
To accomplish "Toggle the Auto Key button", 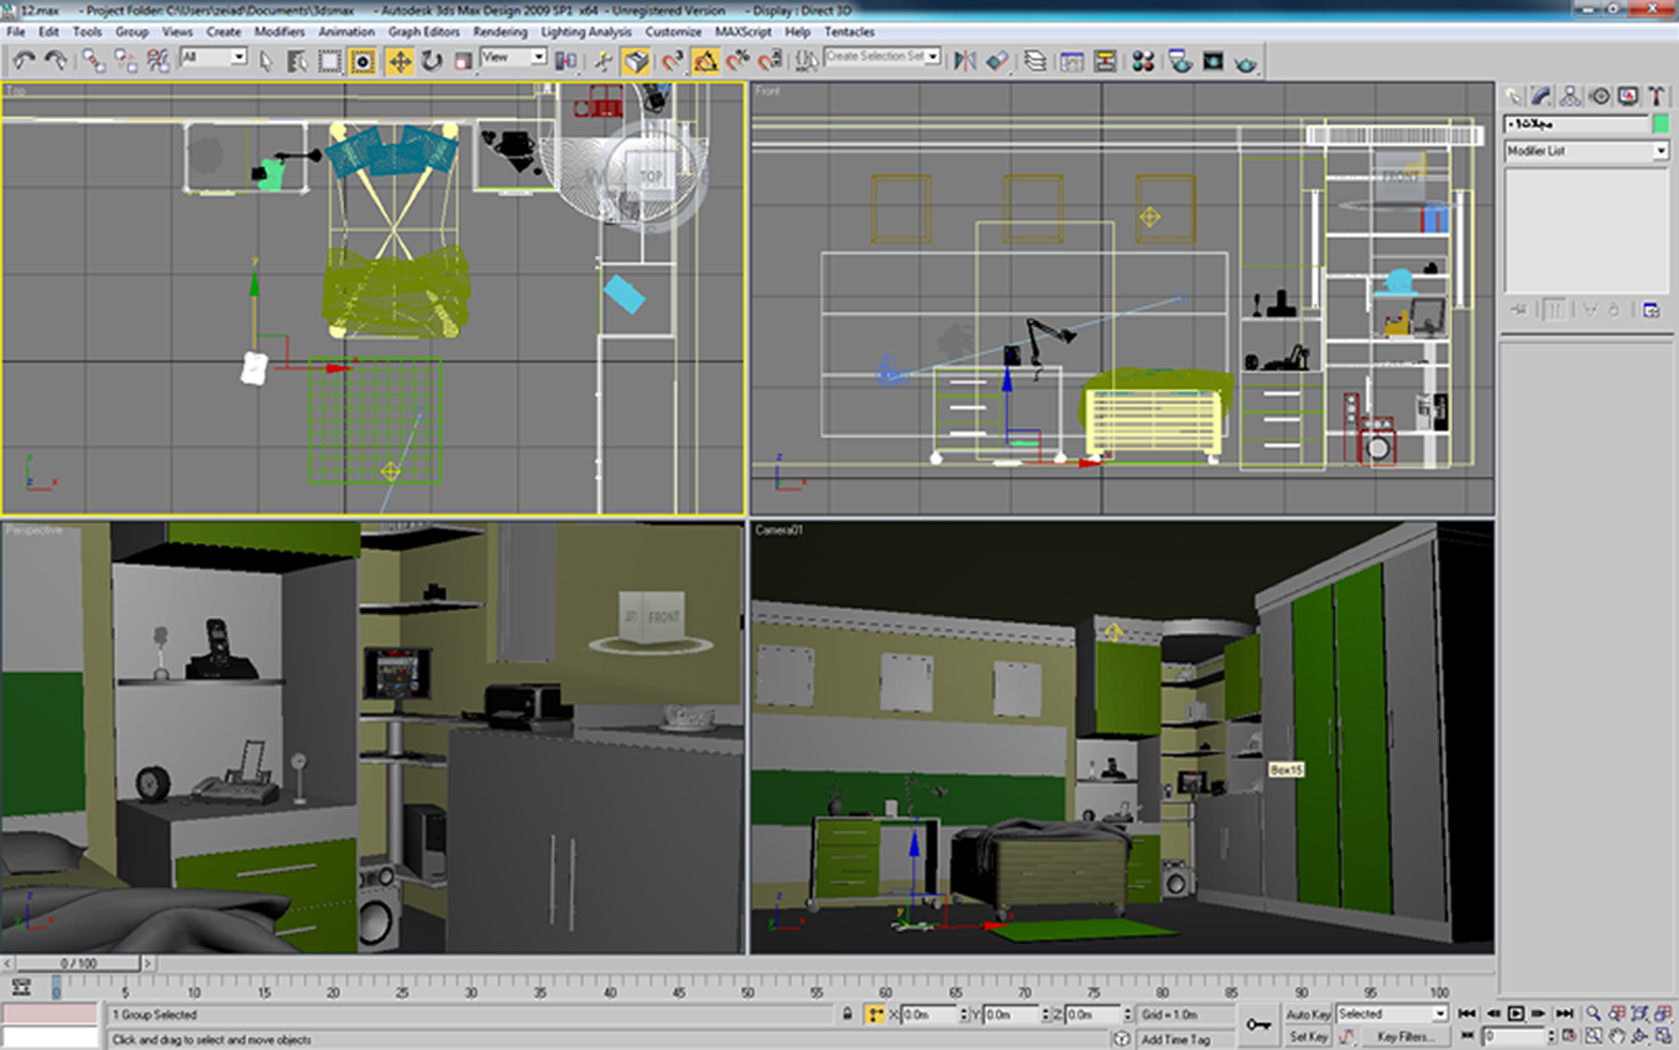I will click(1308, 1014).
